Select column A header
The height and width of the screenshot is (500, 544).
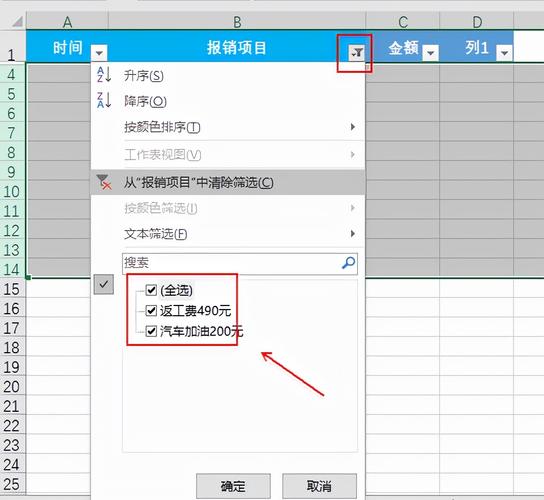pos(67,22)
